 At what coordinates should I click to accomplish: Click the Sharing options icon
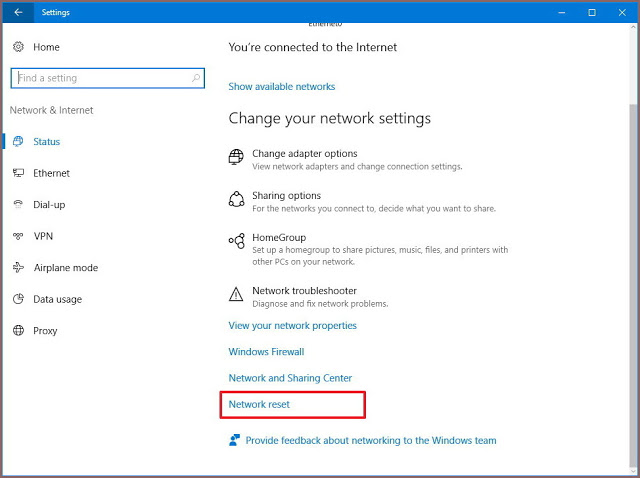(x=237, y=200)
